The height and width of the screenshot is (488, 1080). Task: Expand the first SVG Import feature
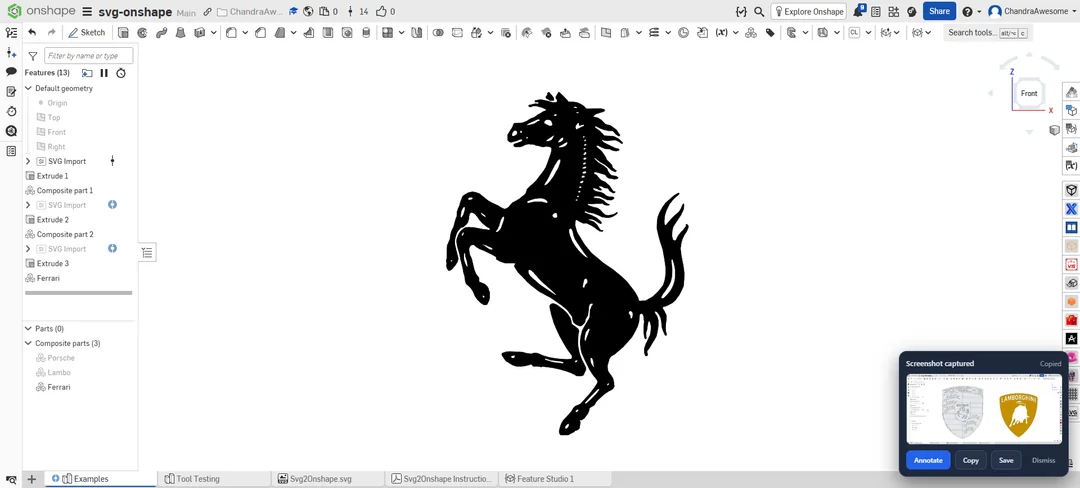[28, 161]
